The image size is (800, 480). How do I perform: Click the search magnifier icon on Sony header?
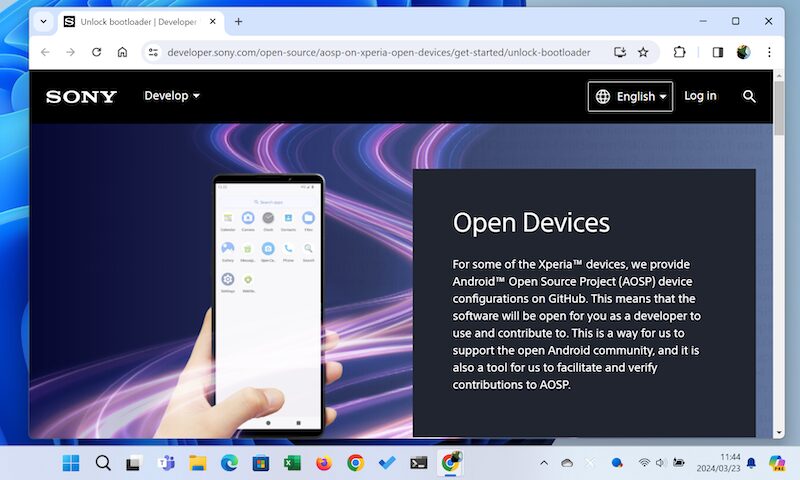pyautogui.click(x=749, y=96)
